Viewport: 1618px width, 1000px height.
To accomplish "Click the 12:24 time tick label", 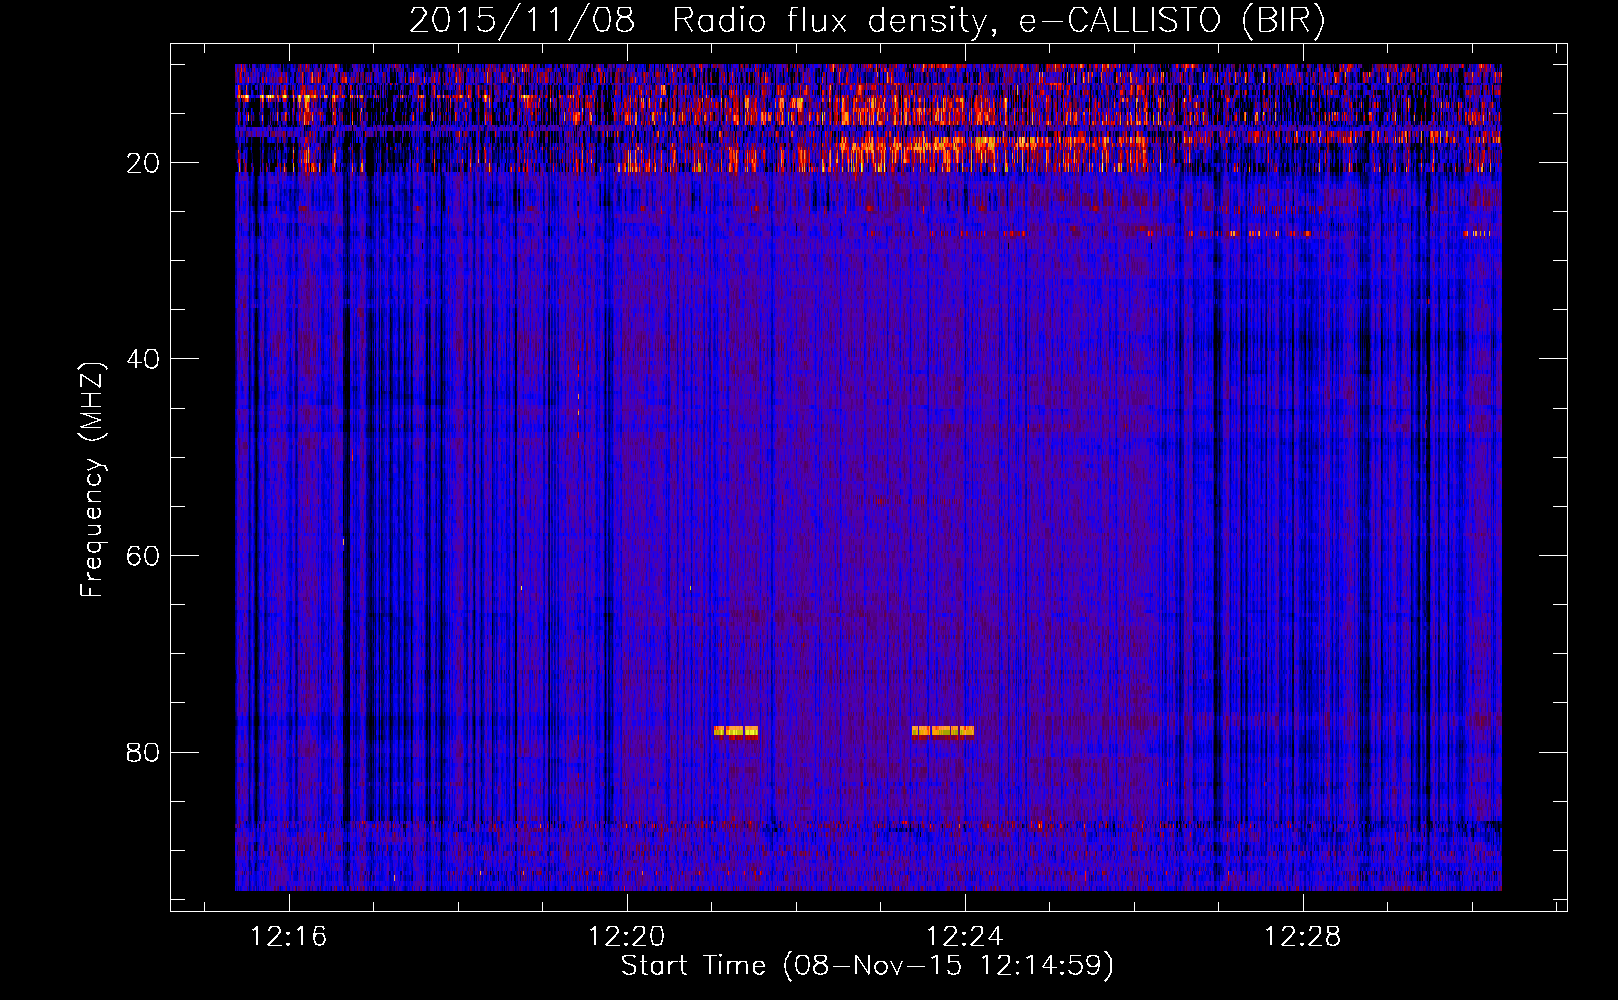I will click(965, 937).
